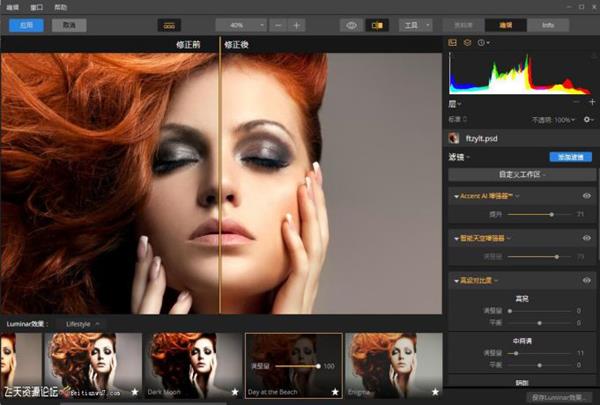Click the zoom in plus button
This screenshot has height=405, width=600.
point(296,24)
